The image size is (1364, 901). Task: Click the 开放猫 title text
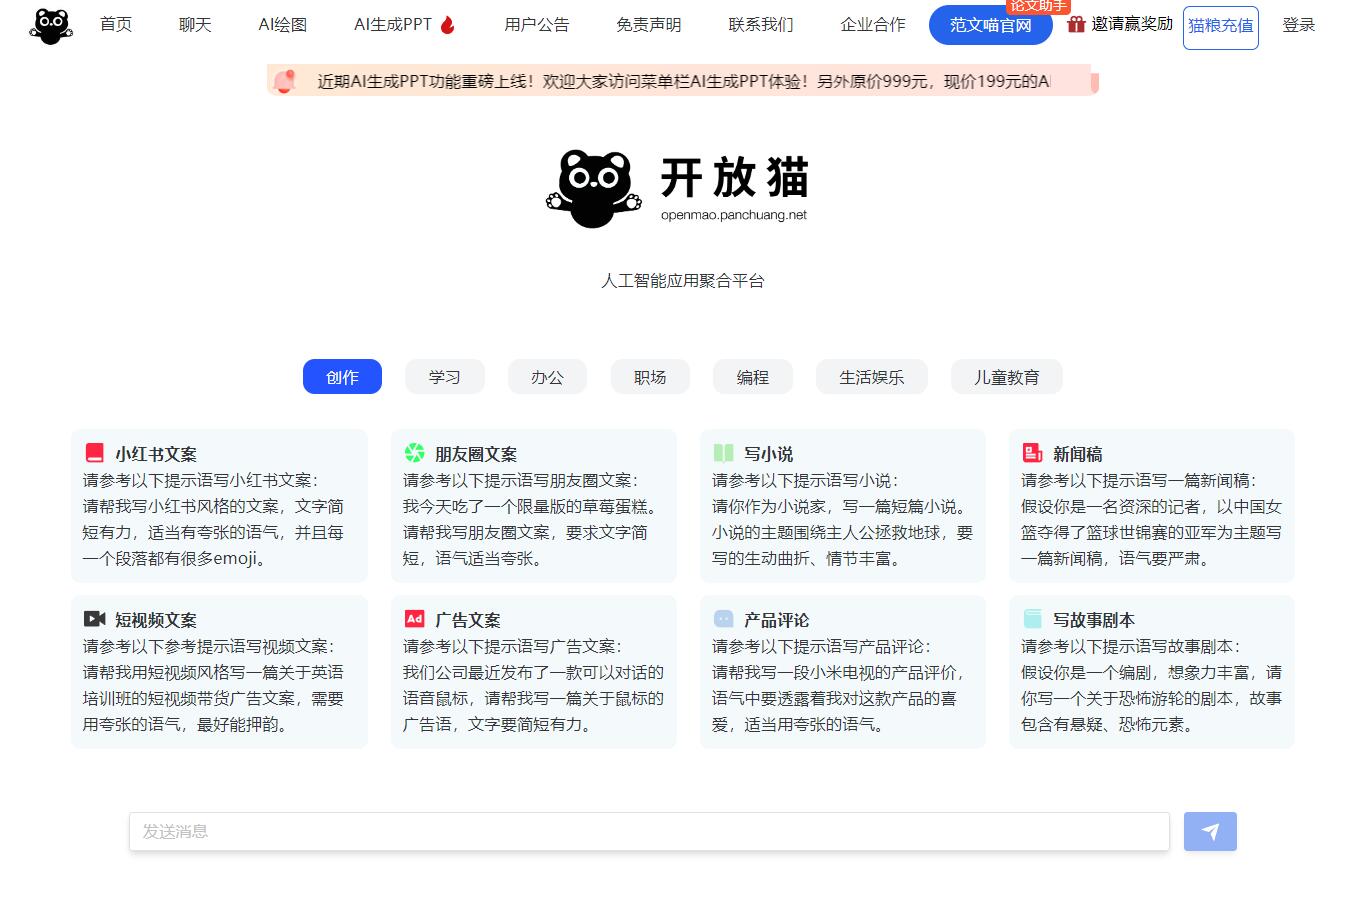click(735, 178)
